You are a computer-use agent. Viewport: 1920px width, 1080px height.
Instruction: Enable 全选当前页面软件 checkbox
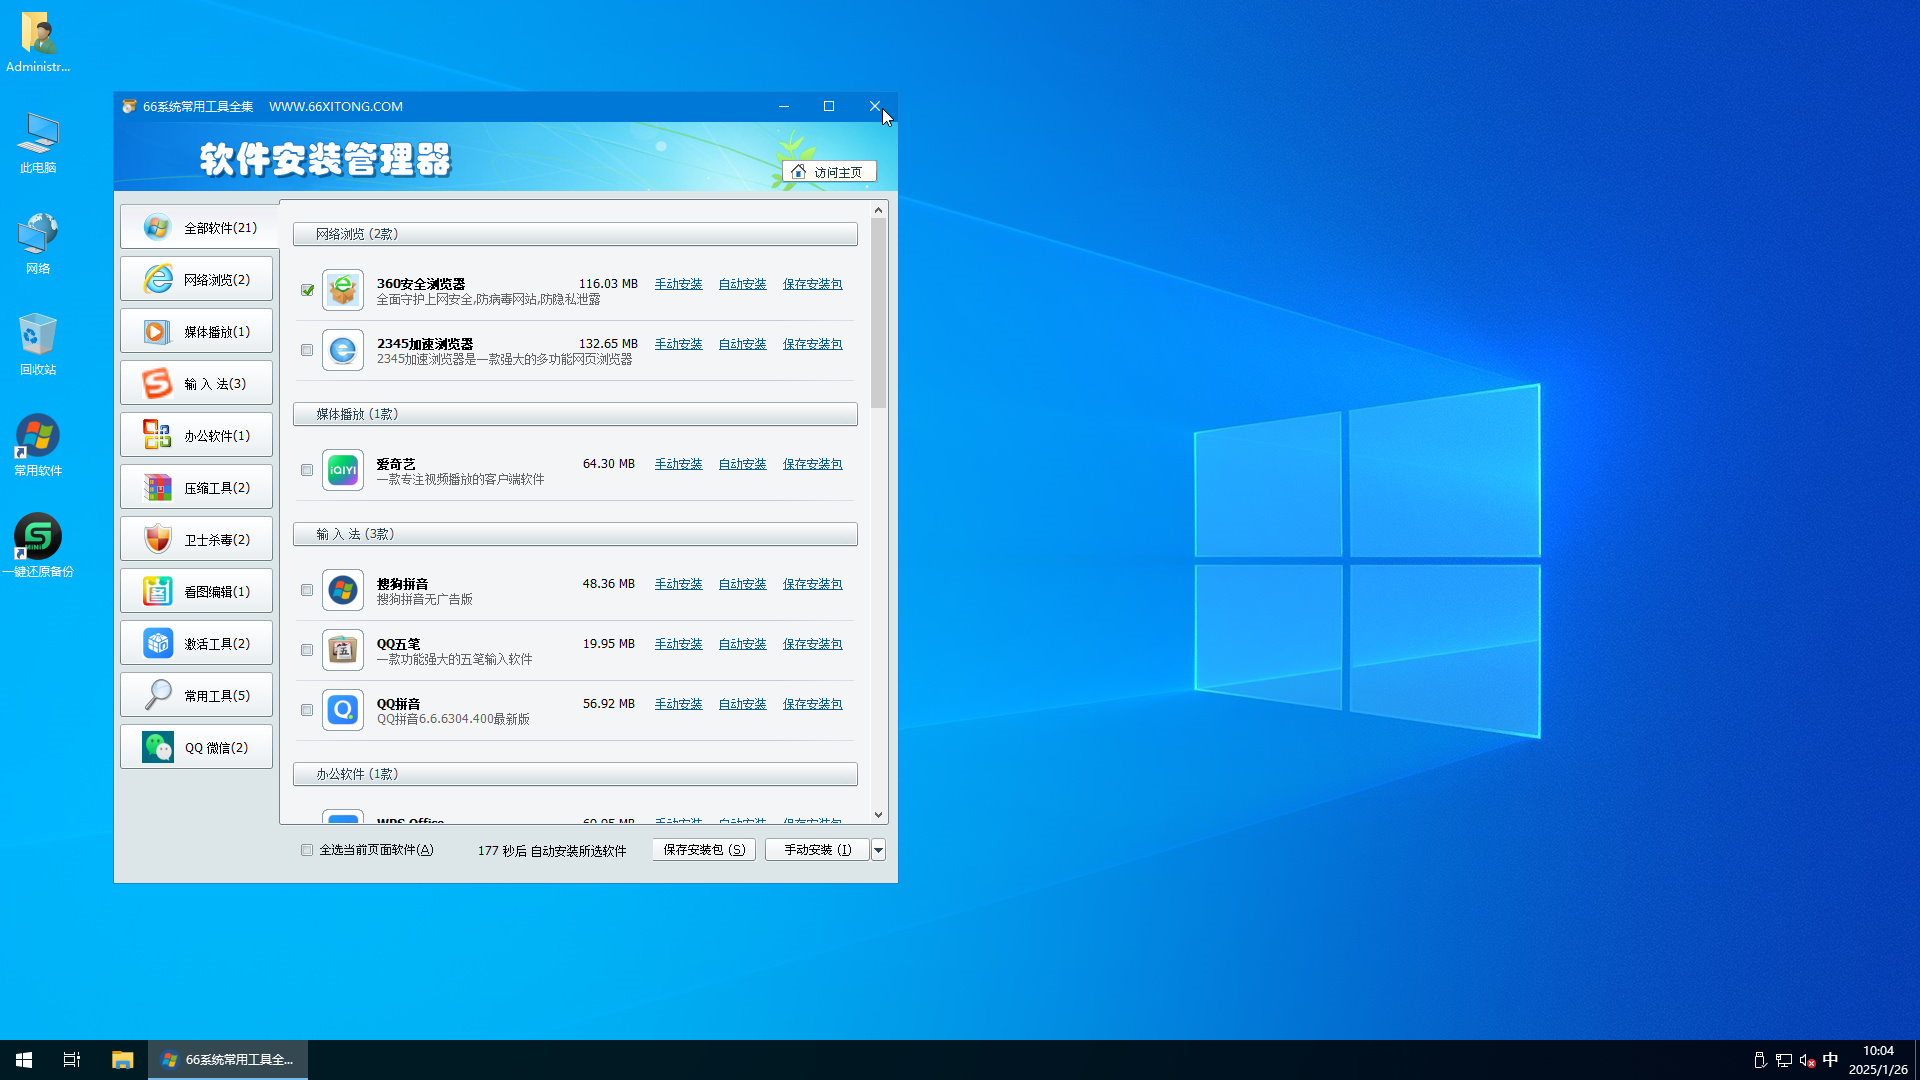307,850
